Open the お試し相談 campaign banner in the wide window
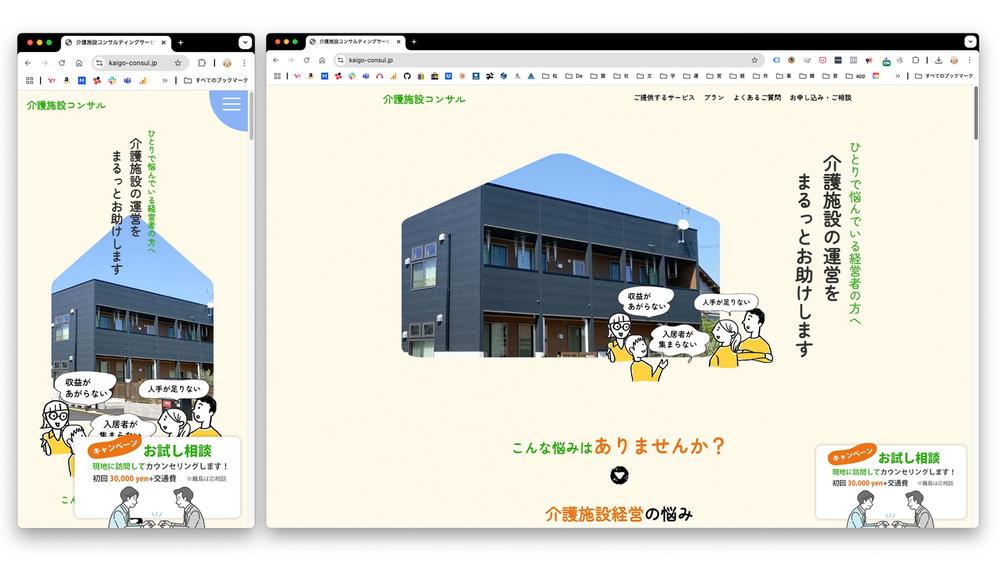This screenshot has height=569, width=999. [891, 484]
